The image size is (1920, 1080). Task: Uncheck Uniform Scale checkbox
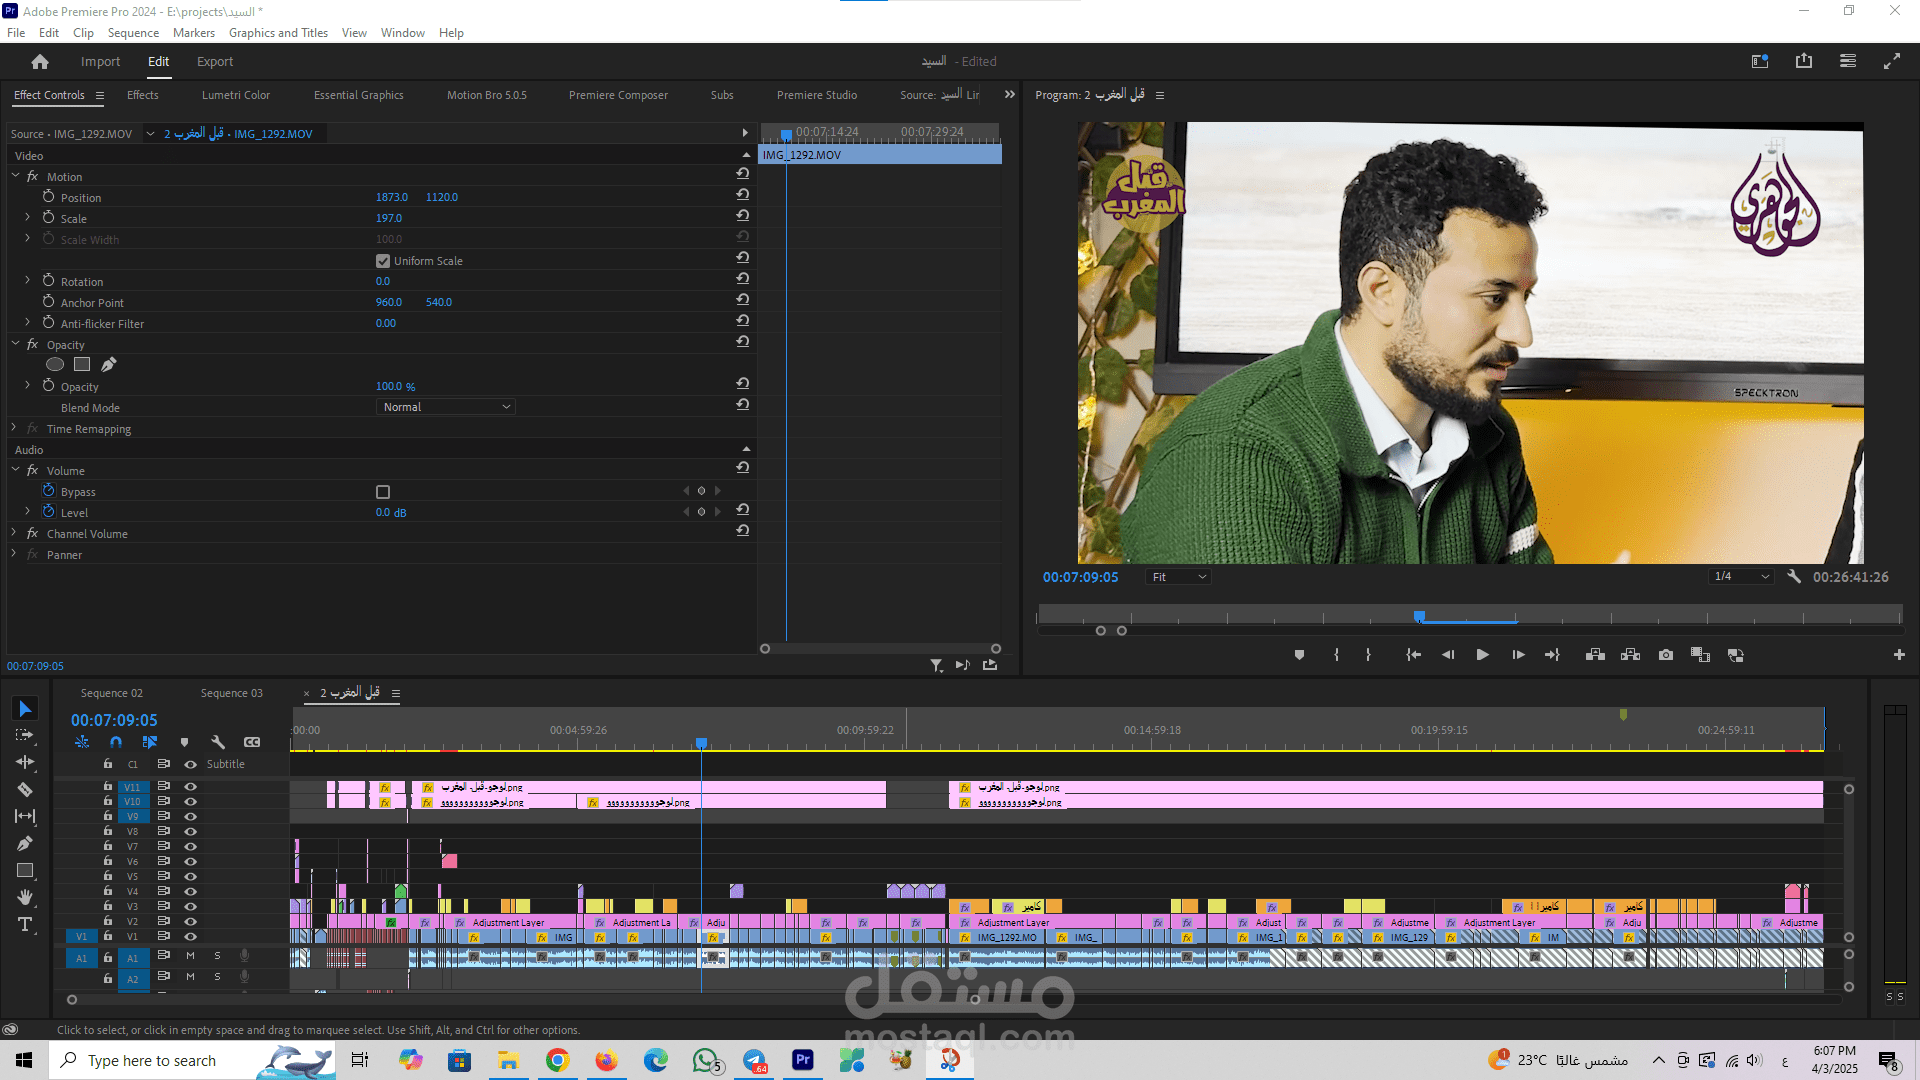383,261
